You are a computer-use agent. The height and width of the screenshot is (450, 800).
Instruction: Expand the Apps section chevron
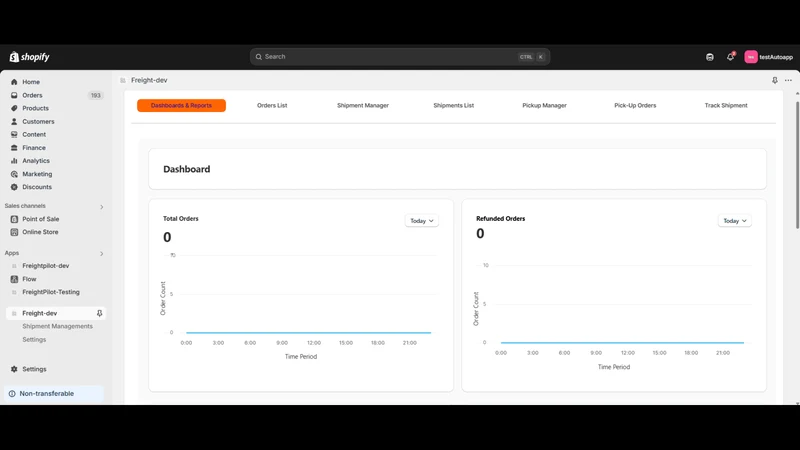(102, 254)
